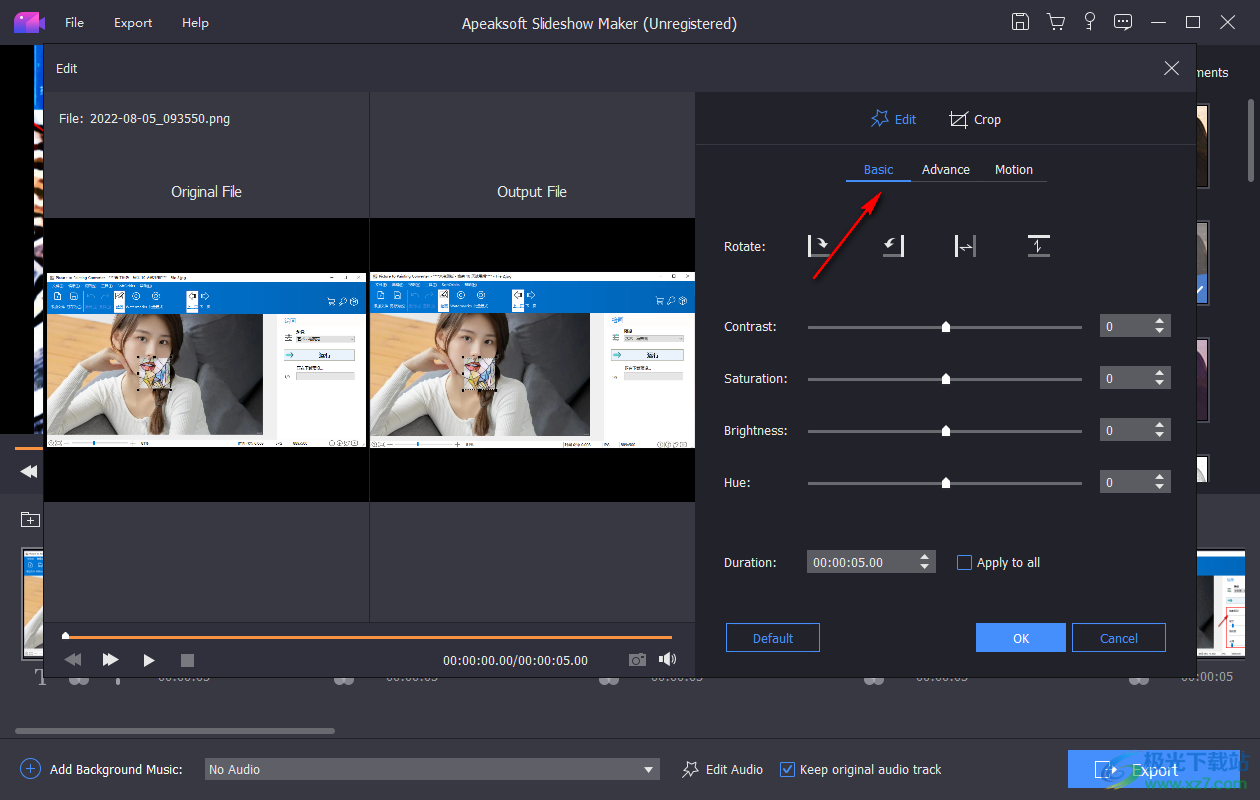Take a snapshot with camera icon
The image size is (1260, 800).
tap(637, 660)
